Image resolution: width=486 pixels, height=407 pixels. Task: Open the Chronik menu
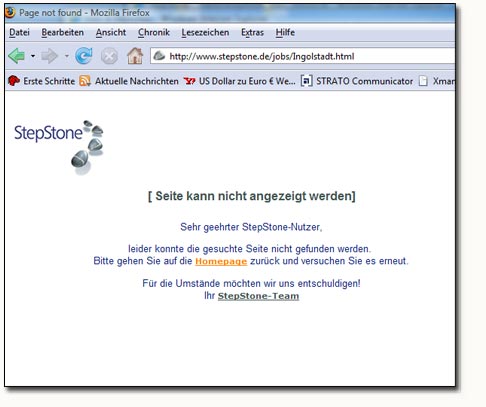tap(154, 33)
